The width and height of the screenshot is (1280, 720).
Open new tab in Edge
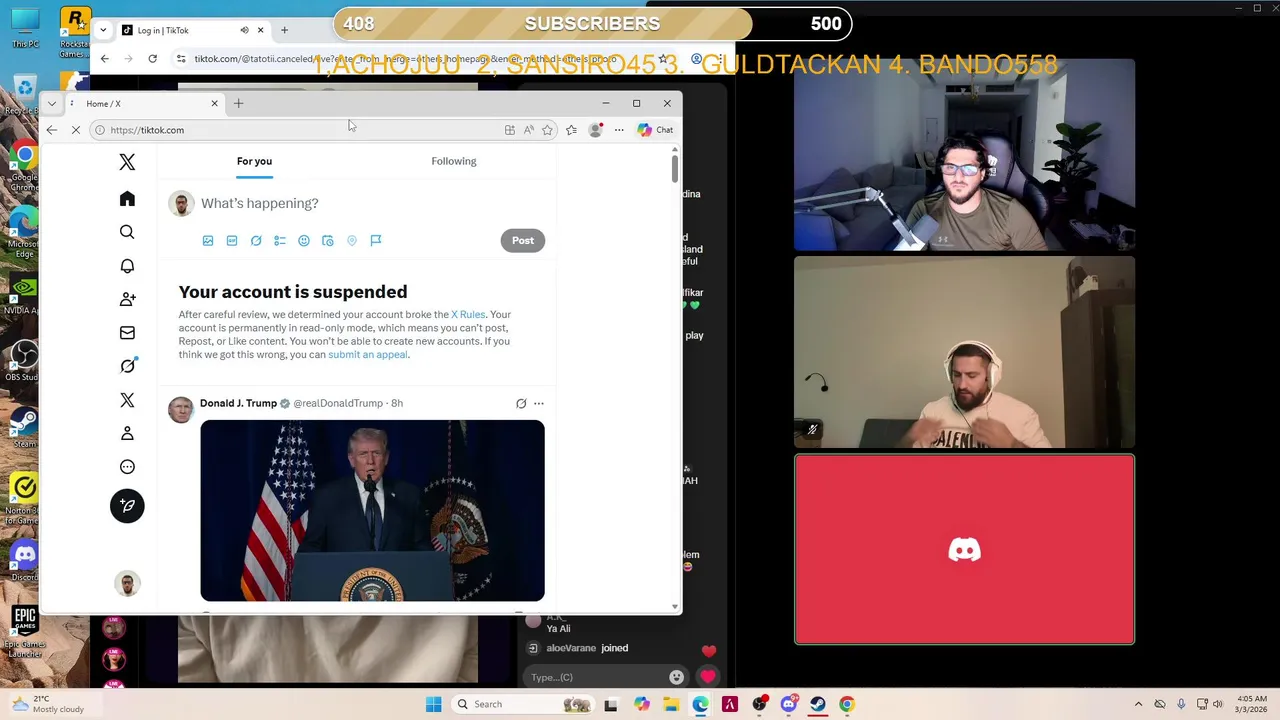(x=238, y=103)
